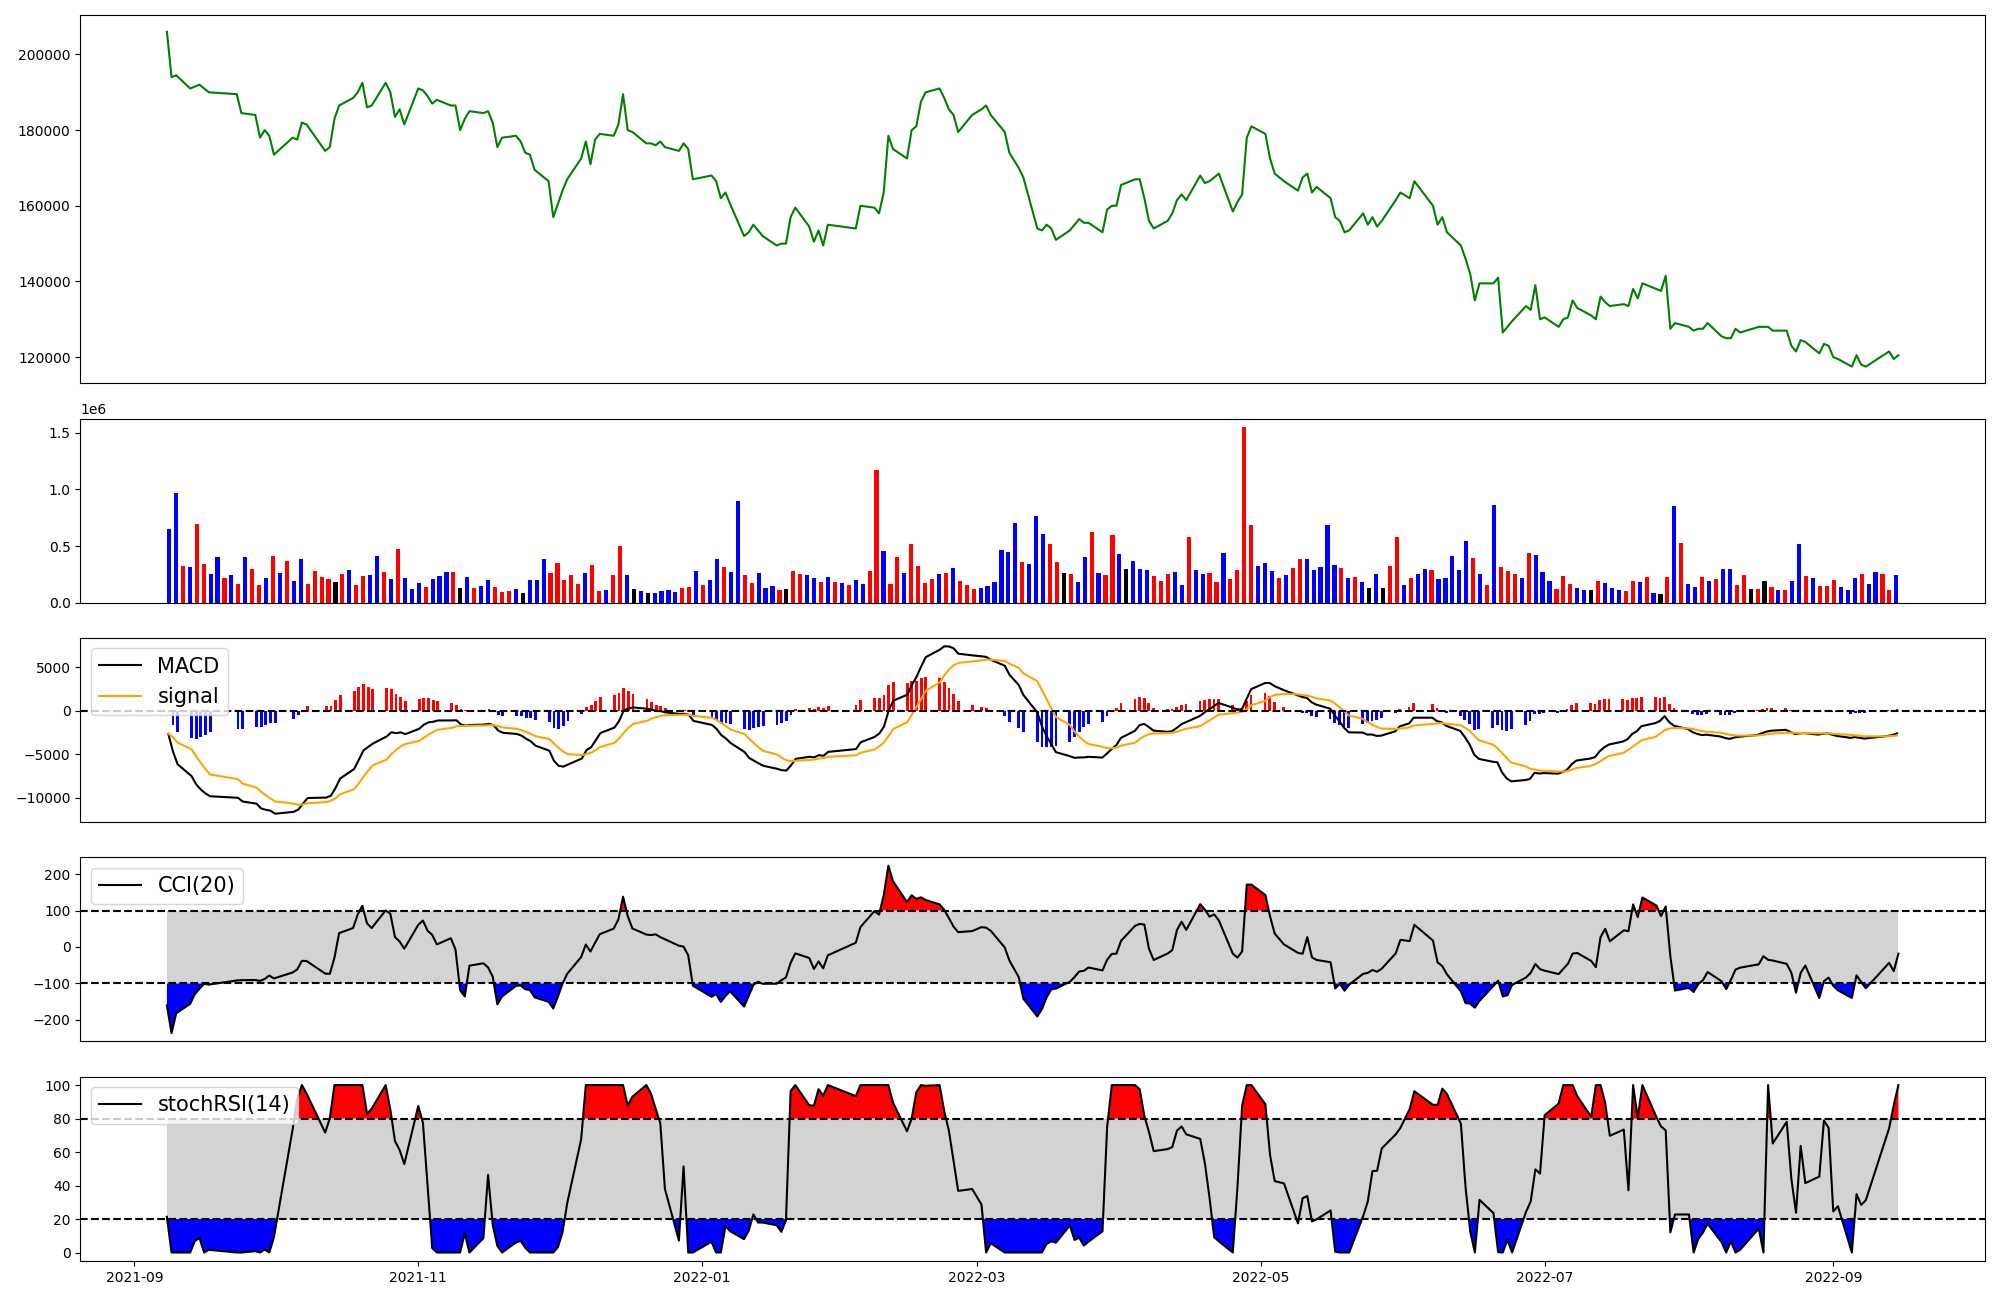This screenshot has width=2000, height=1300.
Task: Click the 200 tick on CCI axis
Action: point(57,875)
